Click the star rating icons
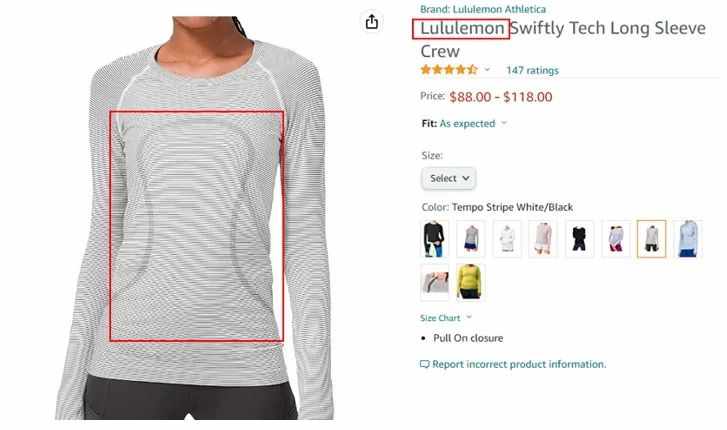 pos(448,70)
